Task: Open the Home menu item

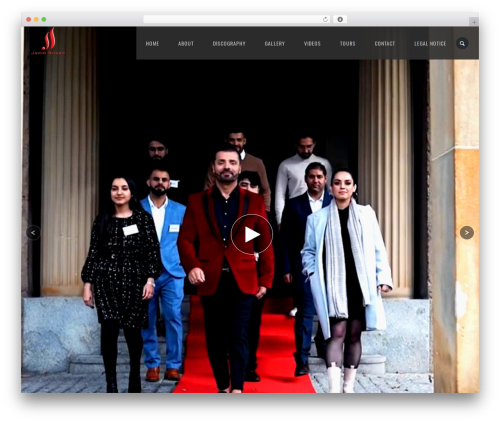Action: pos(152,44)
